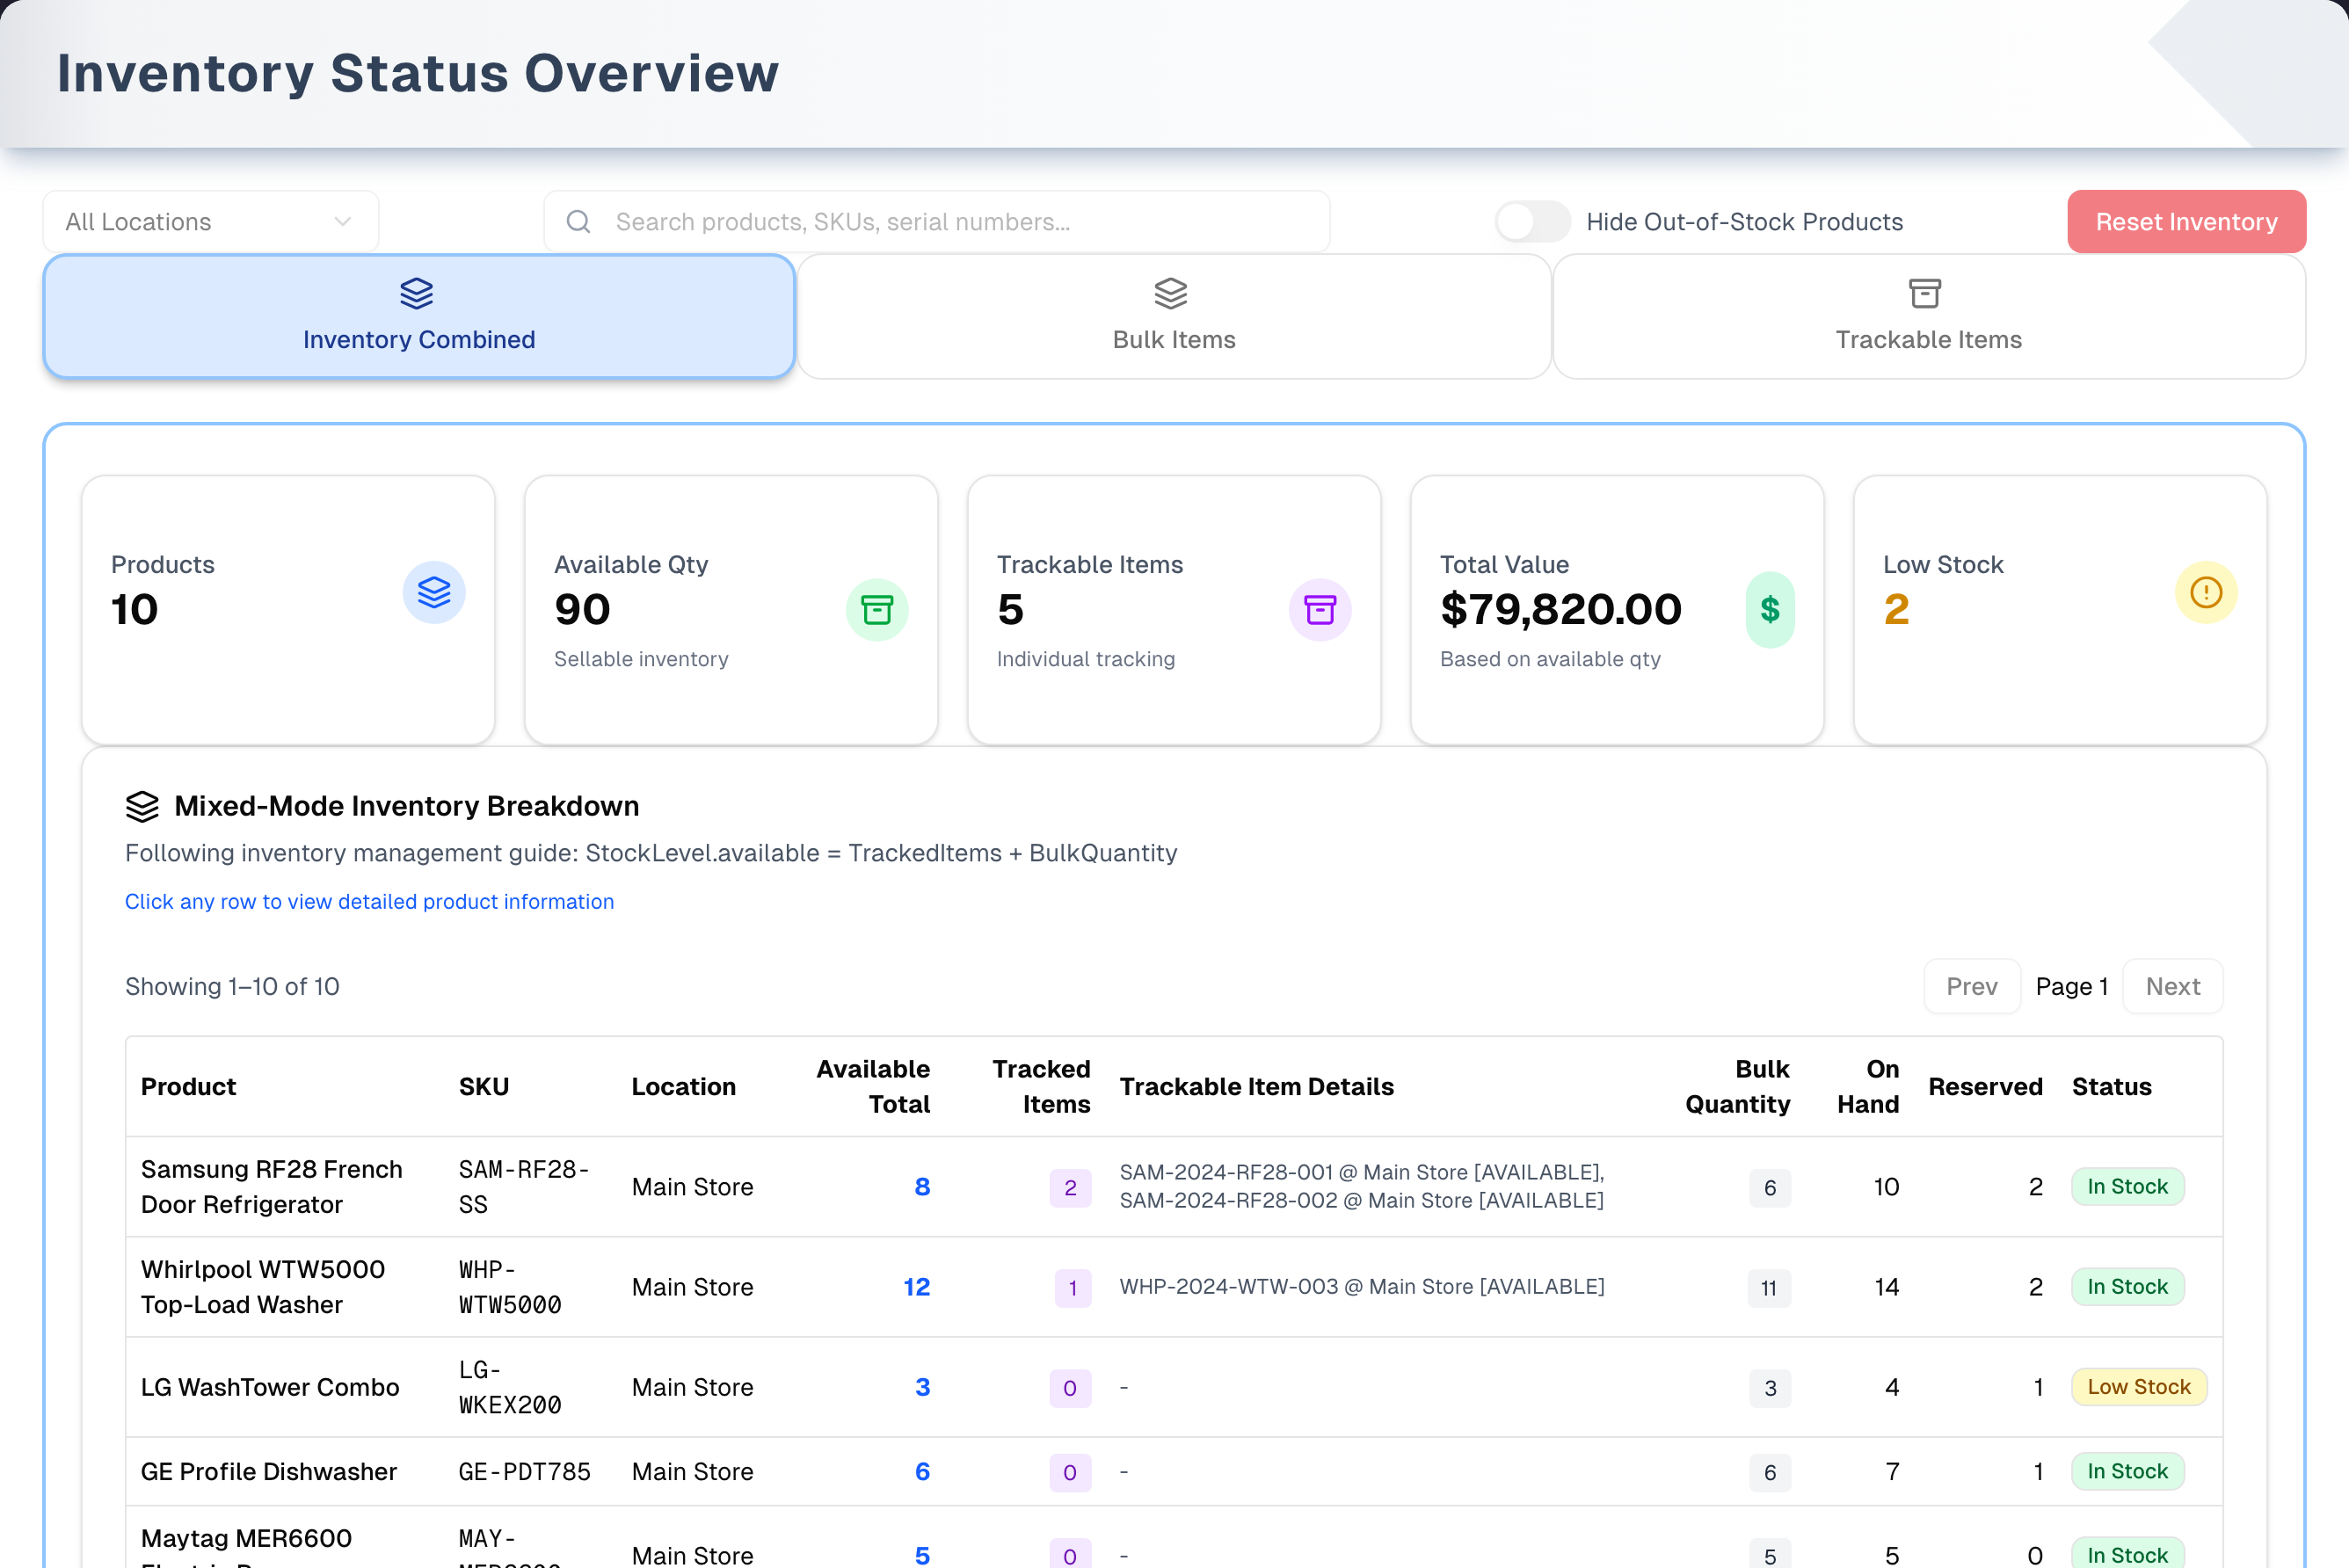Image resolution: width=2349 pixels, height=1568 pixels.
Task: Click In Stock badge in GE Profile Dishwasher row
Action: pyautogui.click(x=2128, y=1472)
